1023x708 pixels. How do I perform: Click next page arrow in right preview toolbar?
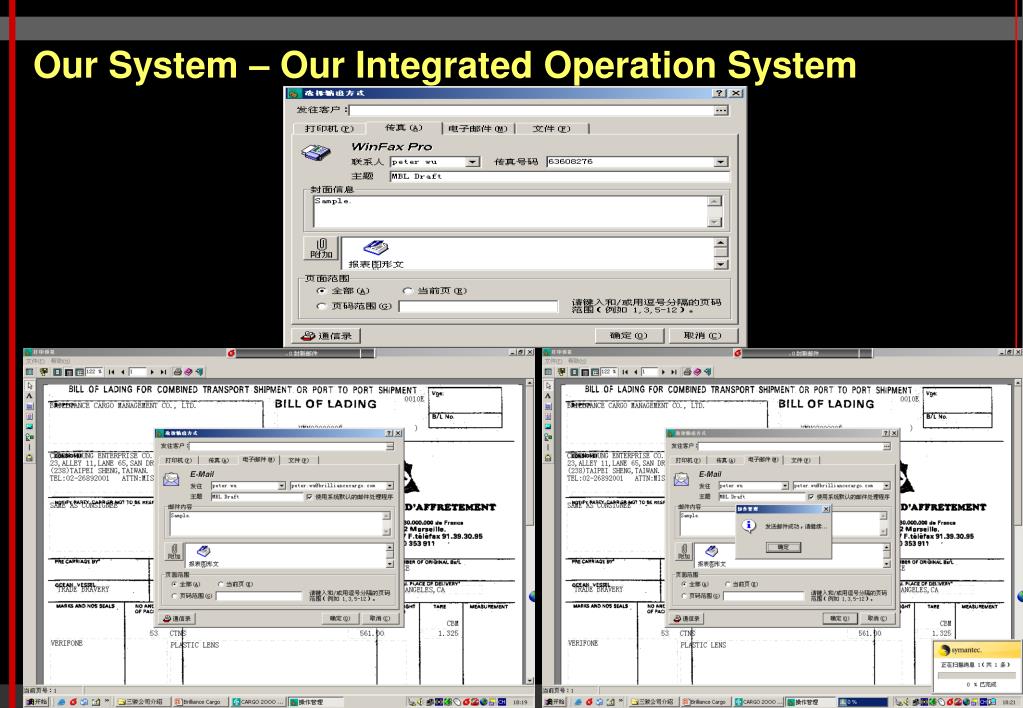pos(662,372)
